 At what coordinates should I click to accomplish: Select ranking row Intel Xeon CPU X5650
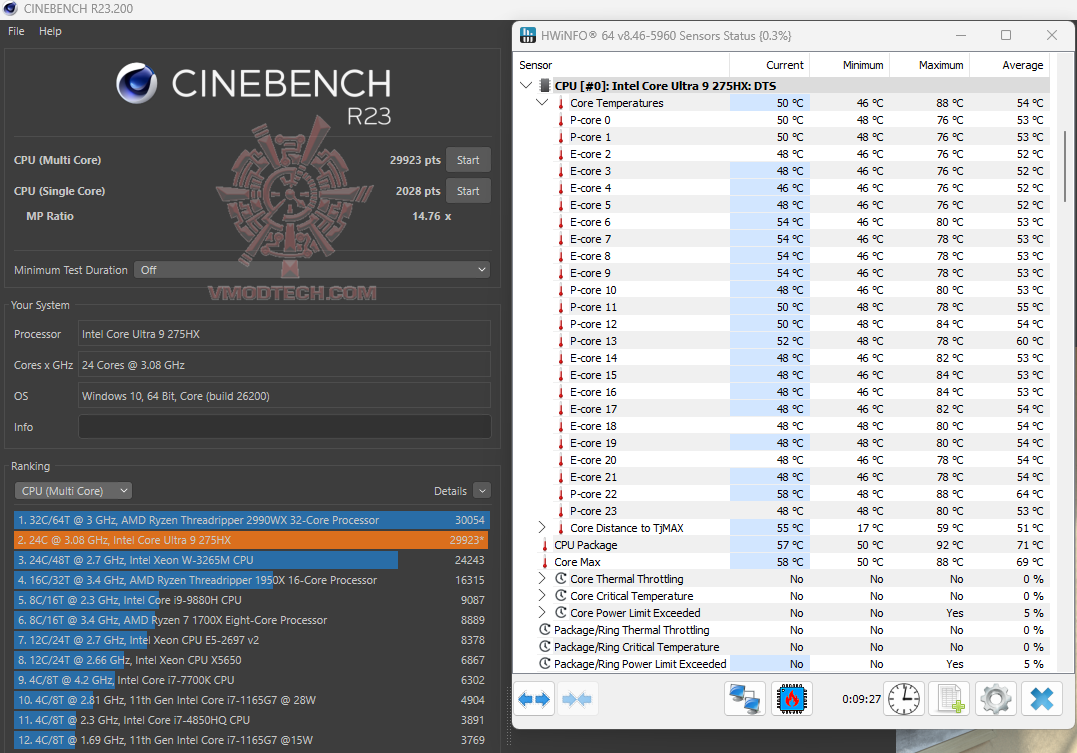tap(251, 660)
